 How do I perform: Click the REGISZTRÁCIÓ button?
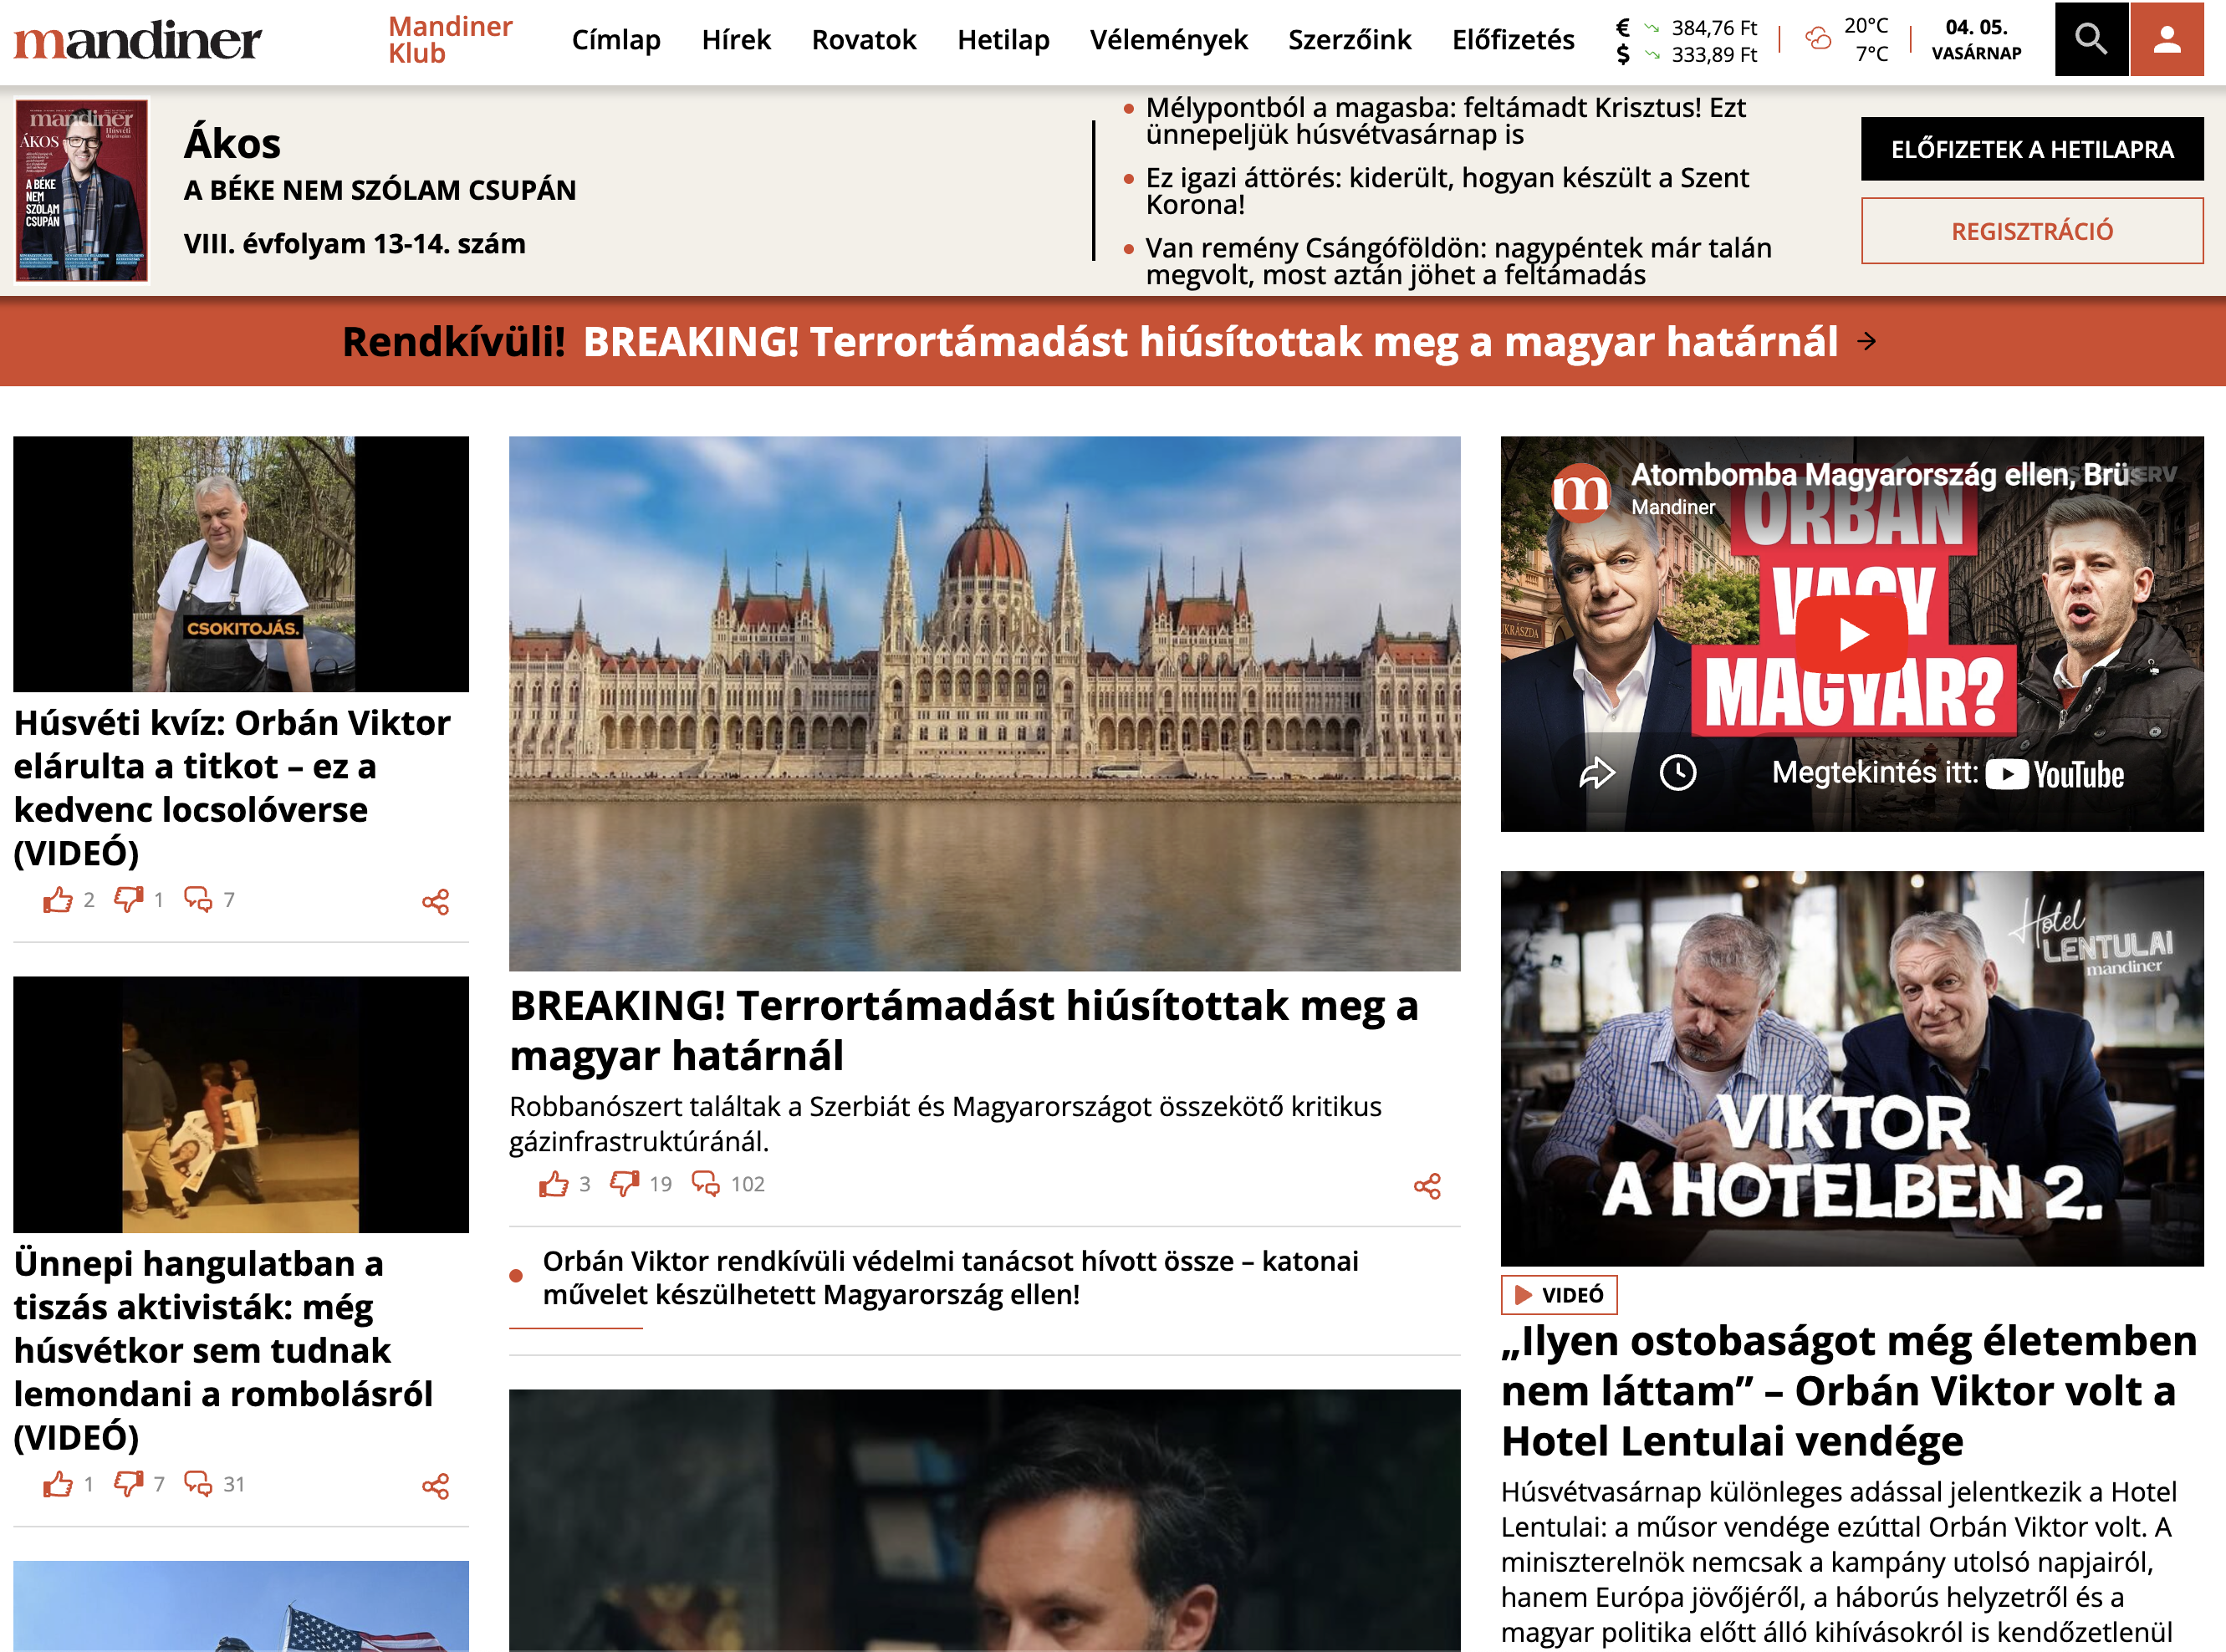[2031, 231]
